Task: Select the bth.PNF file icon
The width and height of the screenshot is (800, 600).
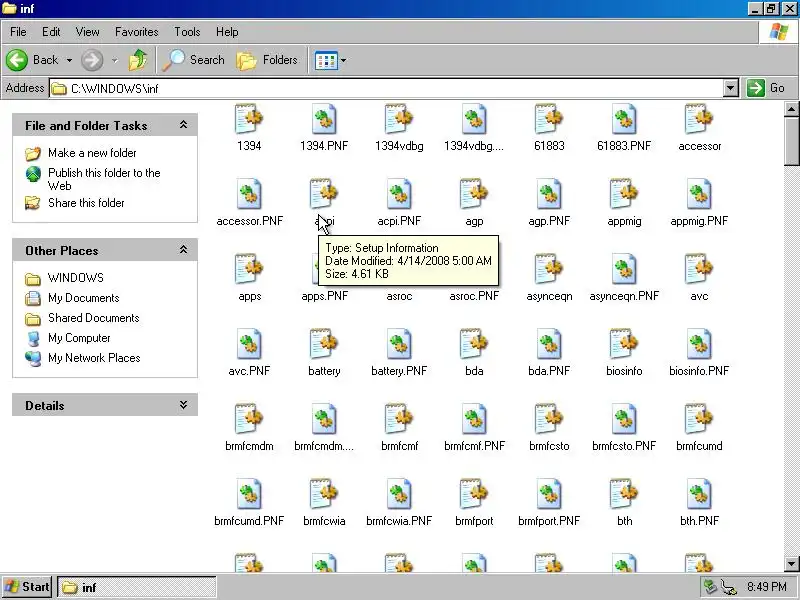Action: pyautogui.click(x=699, y=494)
